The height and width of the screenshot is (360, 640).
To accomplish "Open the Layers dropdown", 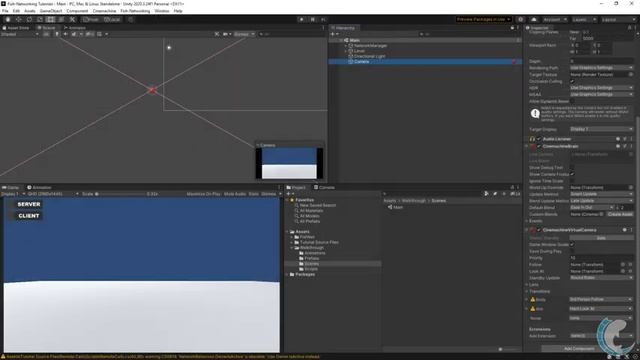I will [584, 19].
